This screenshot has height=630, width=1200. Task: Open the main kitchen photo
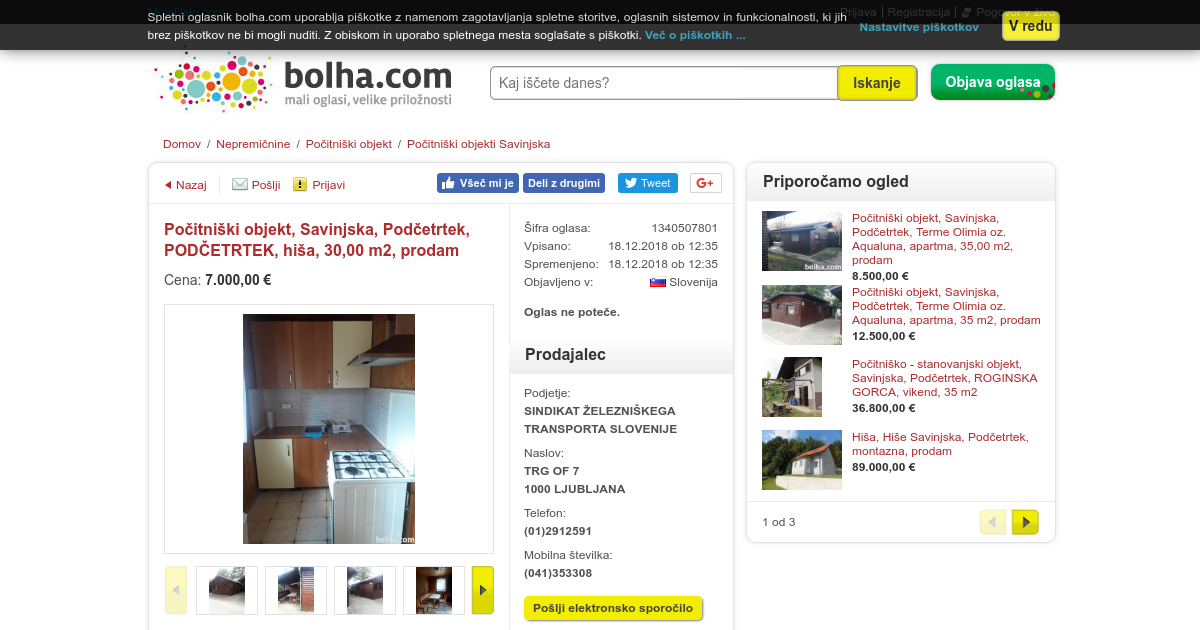[x=329, y=429]
